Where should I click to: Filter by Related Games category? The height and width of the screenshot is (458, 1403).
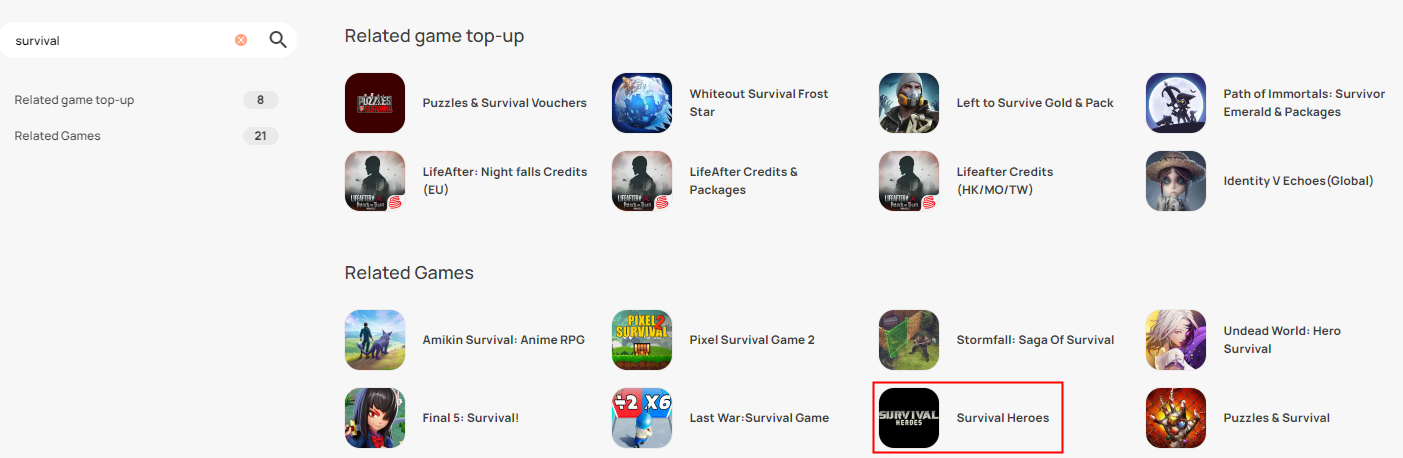pyautogui.click(x=146, y=136)
